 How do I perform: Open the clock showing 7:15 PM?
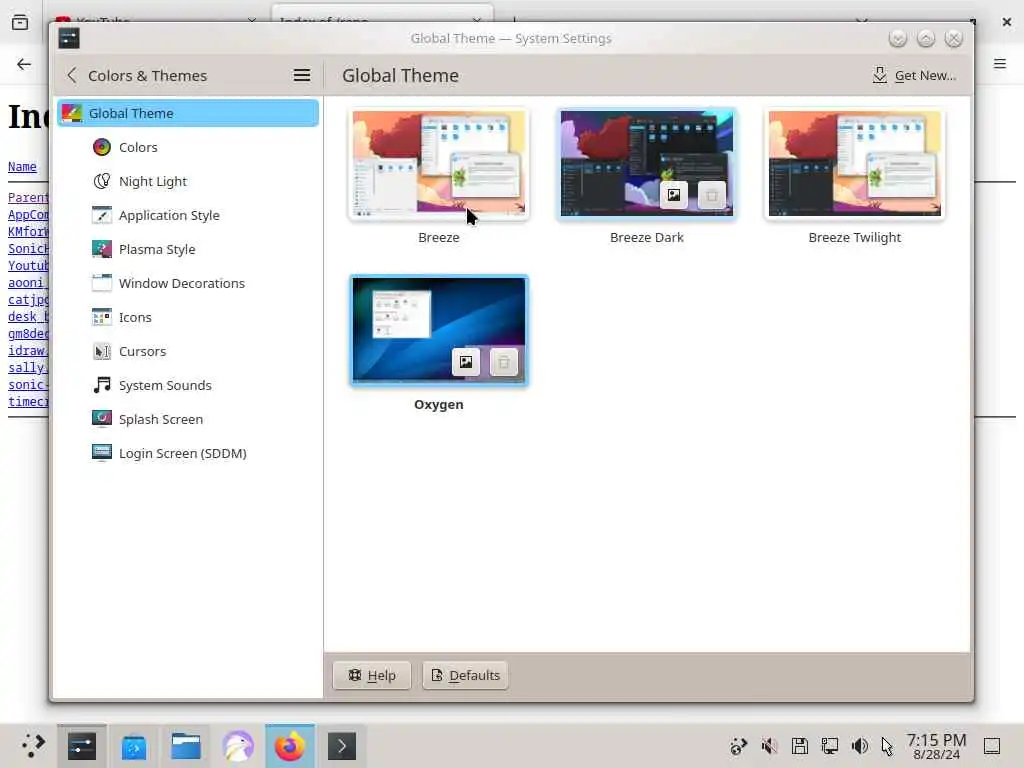pyautogui.click(x=936, y=746)
